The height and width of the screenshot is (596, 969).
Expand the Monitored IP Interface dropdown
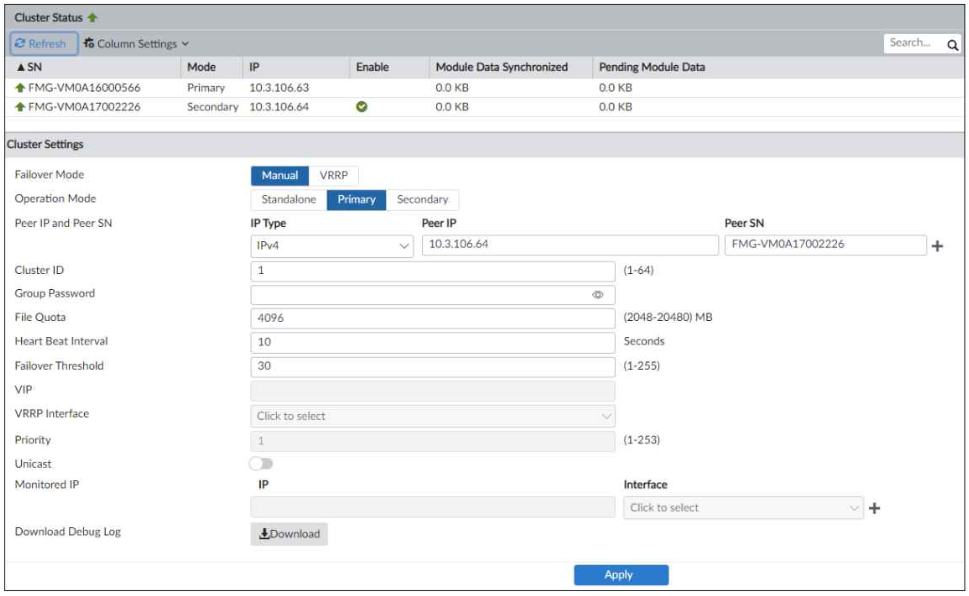coord(743,508)
